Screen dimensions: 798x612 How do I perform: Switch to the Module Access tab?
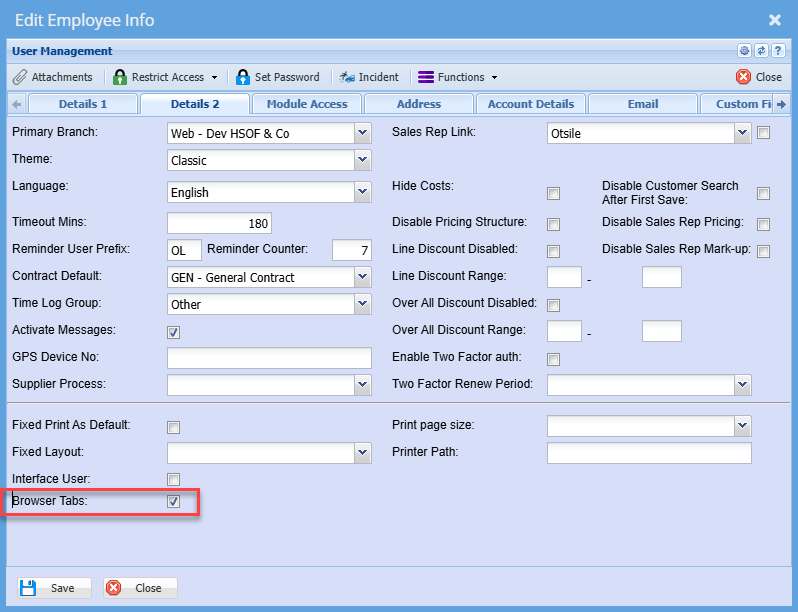click(x=307, y=104)
